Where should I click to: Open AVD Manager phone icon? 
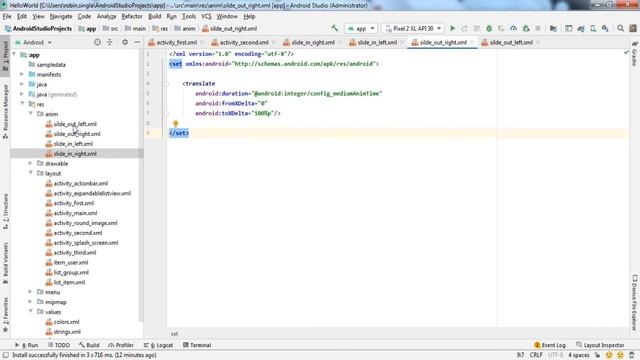593,29
